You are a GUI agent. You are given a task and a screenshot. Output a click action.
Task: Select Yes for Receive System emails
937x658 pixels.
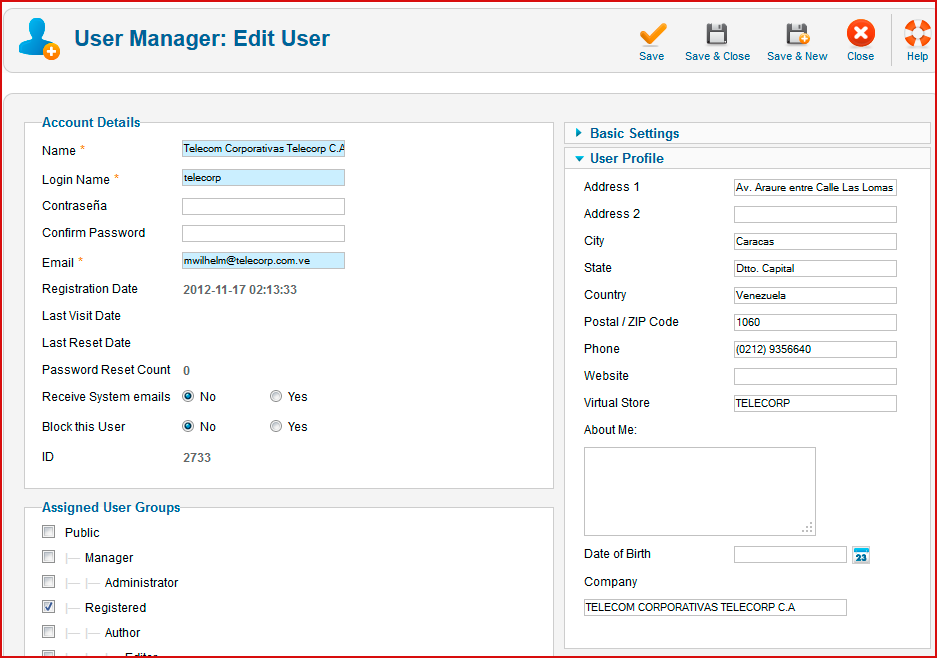276,397
